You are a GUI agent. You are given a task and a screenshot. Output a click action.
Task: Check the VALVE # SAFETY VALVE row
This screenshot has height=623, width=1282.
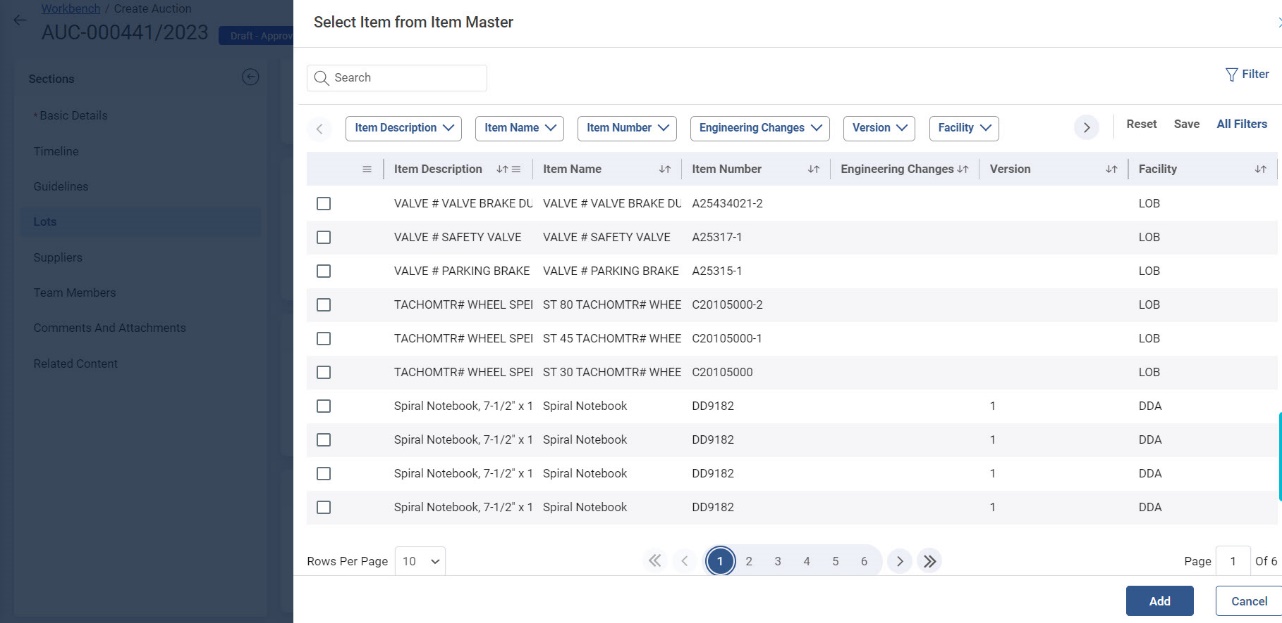[x=323, y=237]
